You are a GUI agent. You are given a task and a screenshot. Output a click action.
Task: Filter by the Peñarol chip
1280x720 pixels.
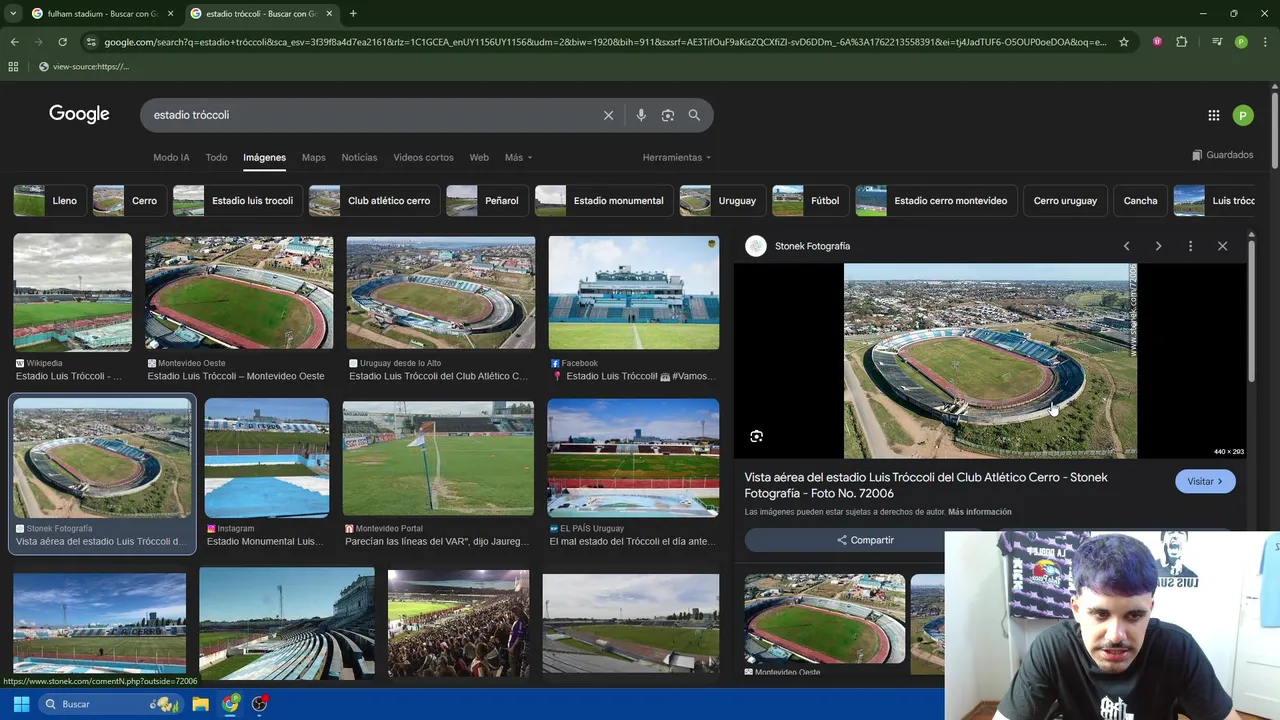[x=487, y=200]
